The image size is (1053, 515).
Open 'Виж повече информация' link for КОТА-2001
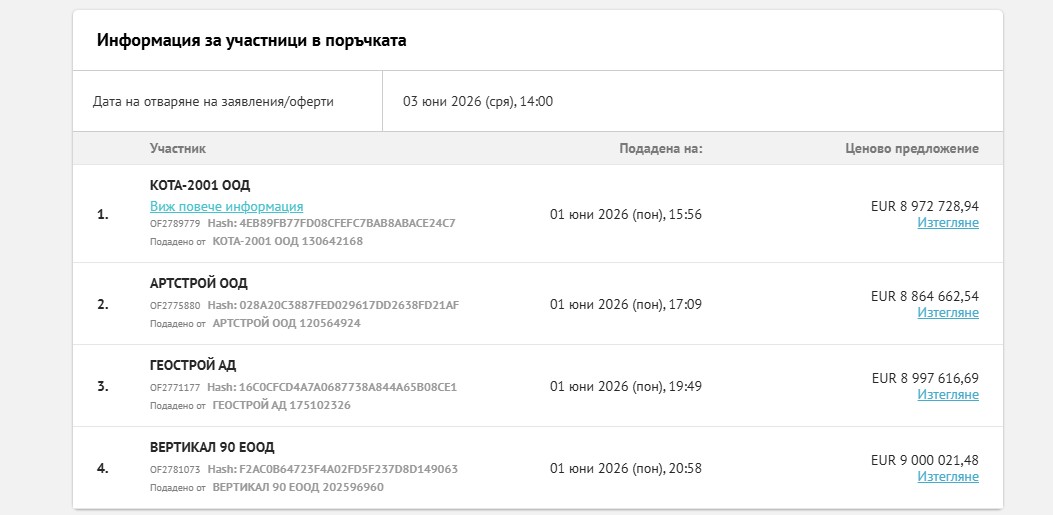226,206
